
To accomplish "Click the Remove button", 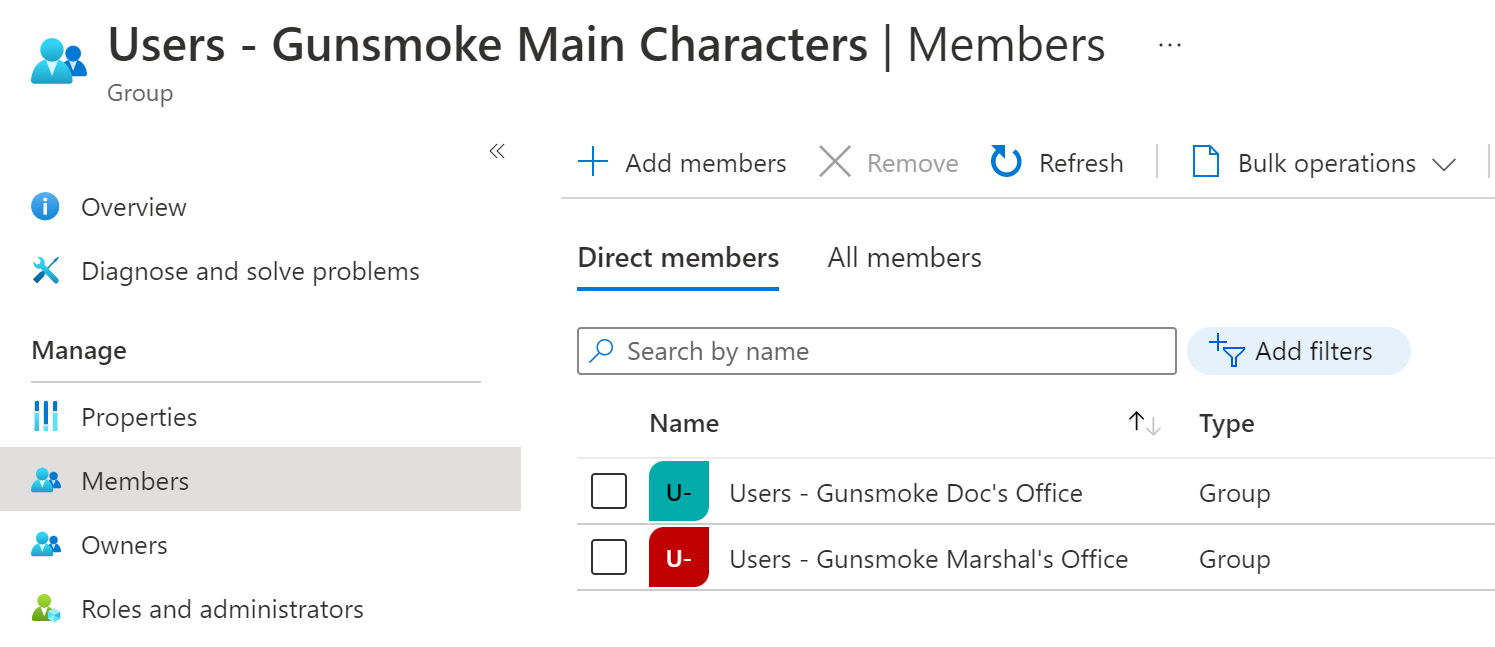I will pyautogui.click(x=888, y=162).
